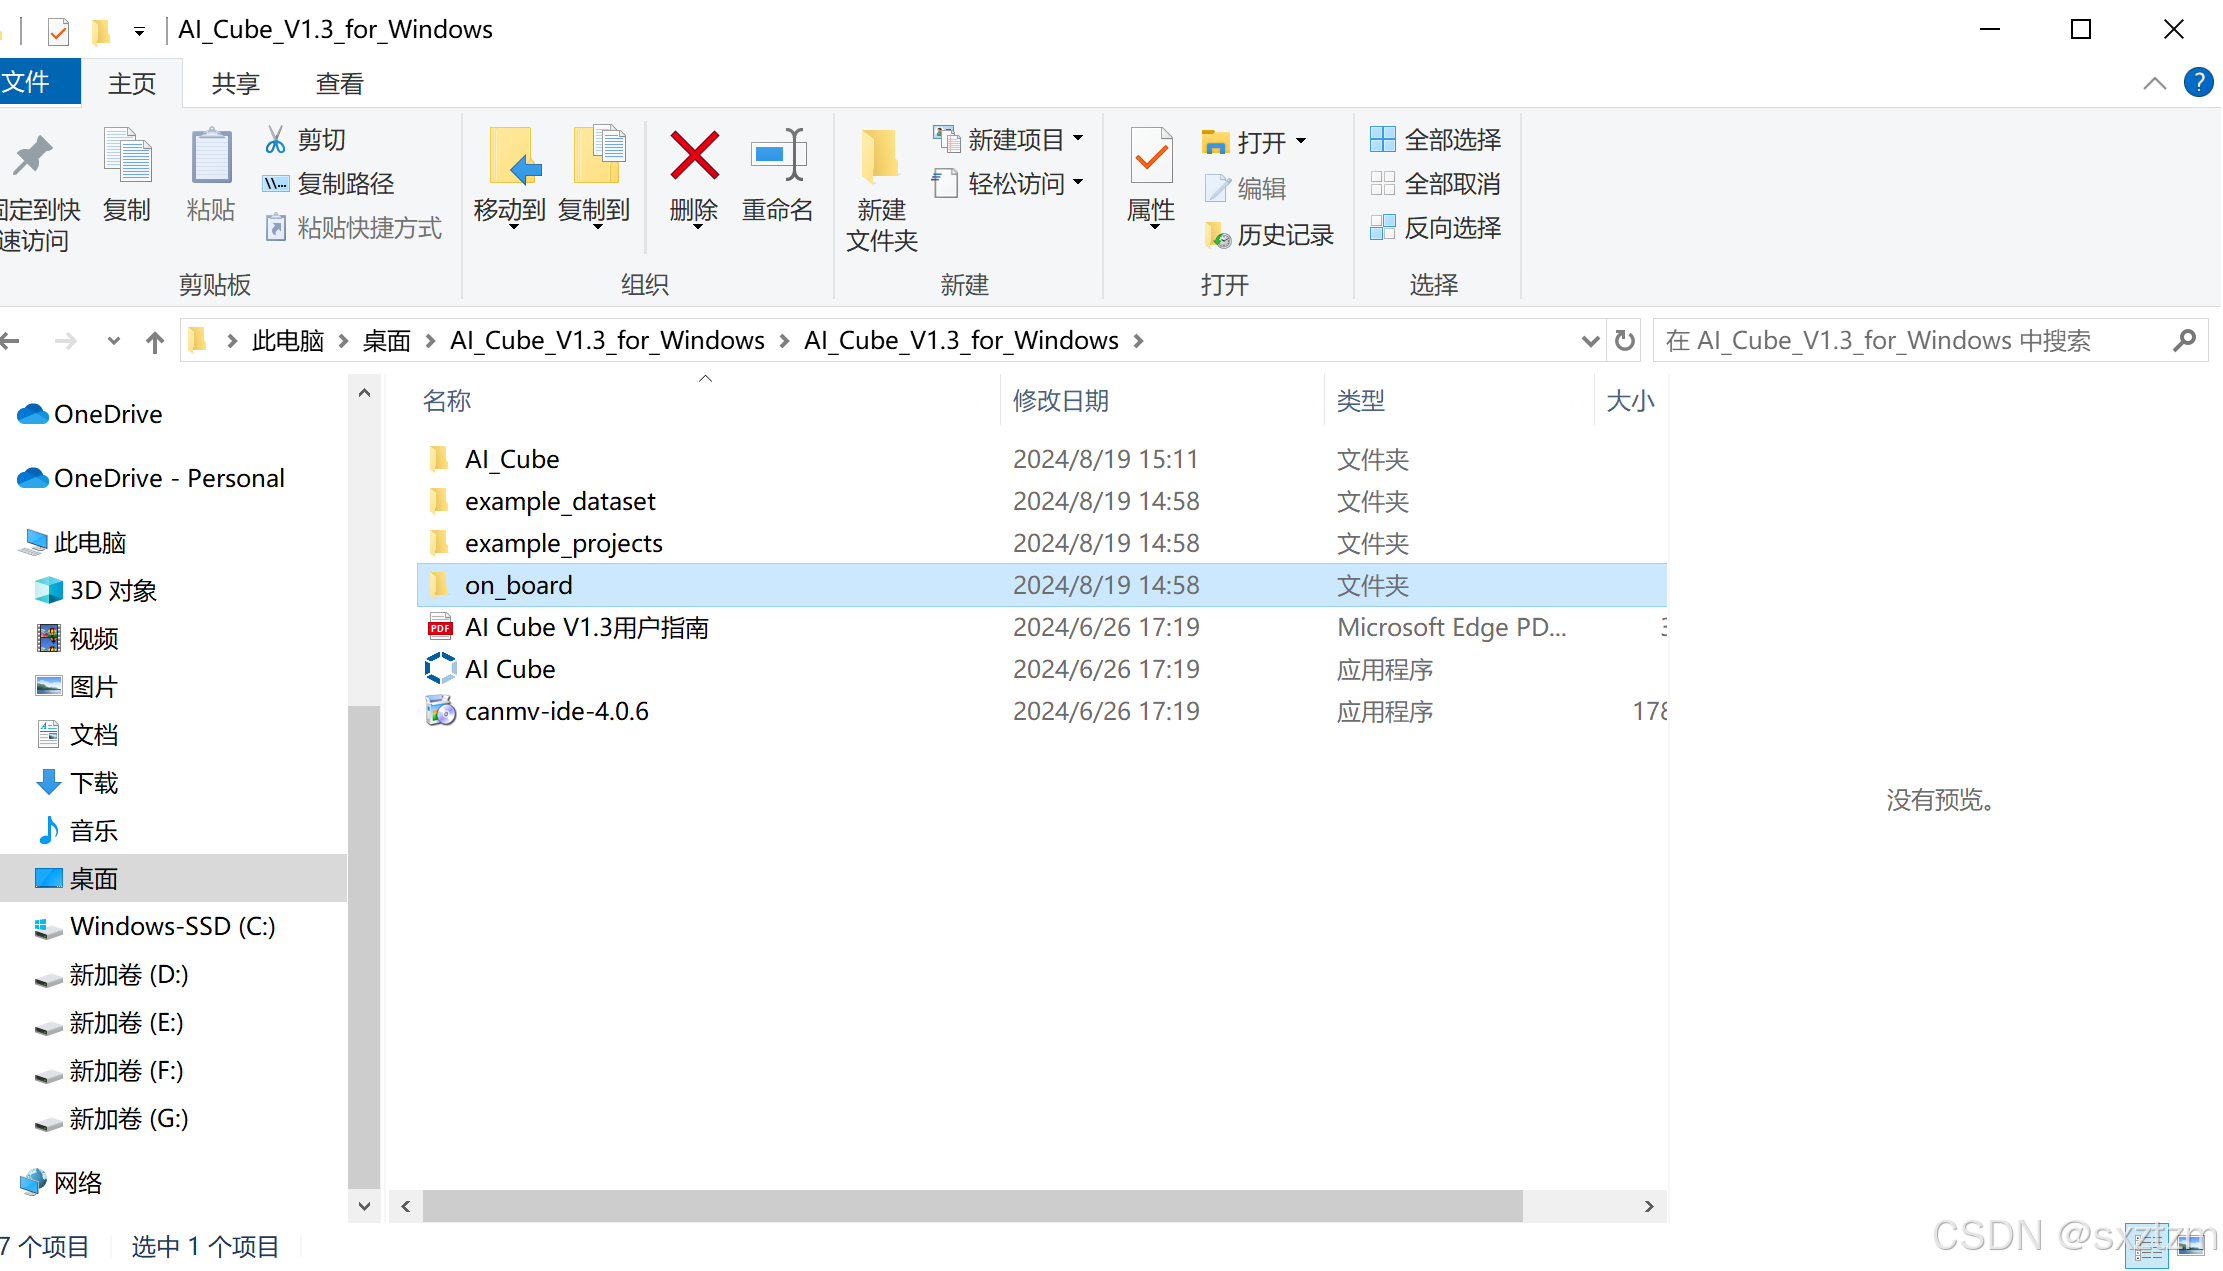Select the example_projects folder

point(1041,543)
